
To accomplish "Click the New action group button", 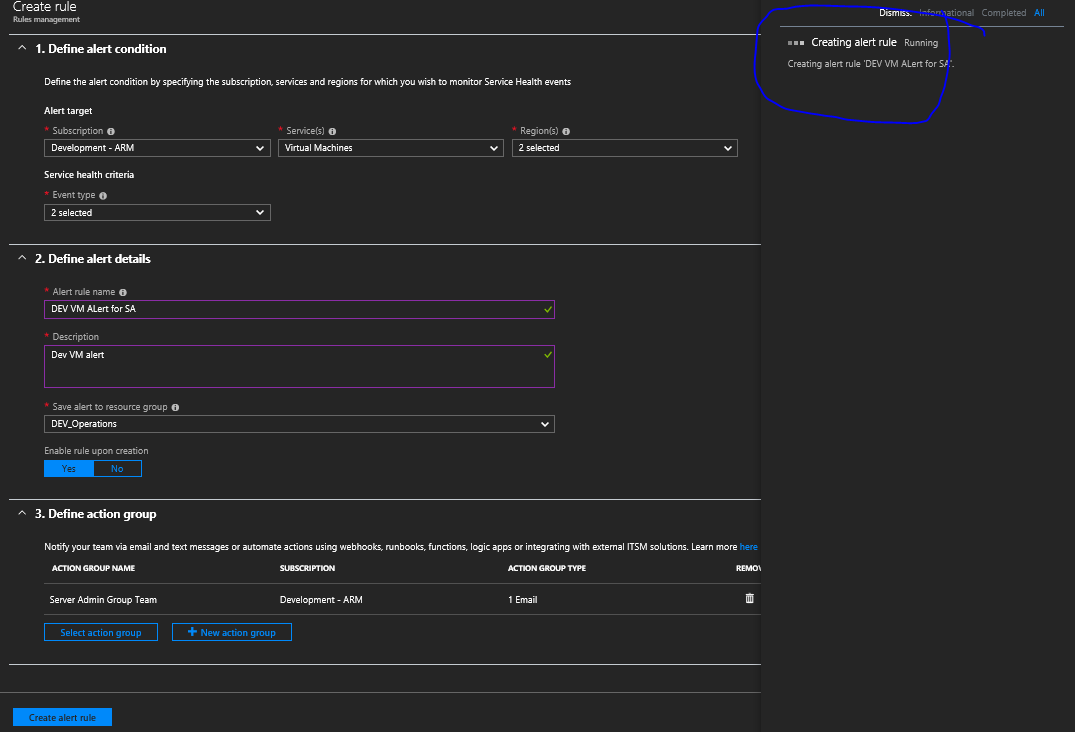I will pyautogui.click(x=232, y=632).
